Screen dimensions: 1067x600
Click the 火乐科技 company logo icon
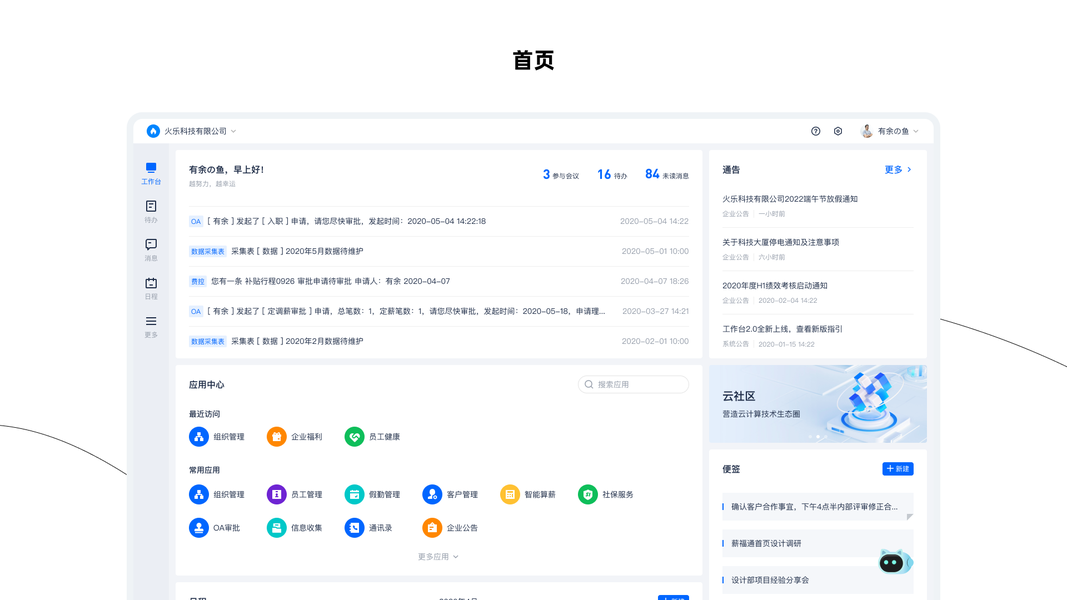pos(153,131)
